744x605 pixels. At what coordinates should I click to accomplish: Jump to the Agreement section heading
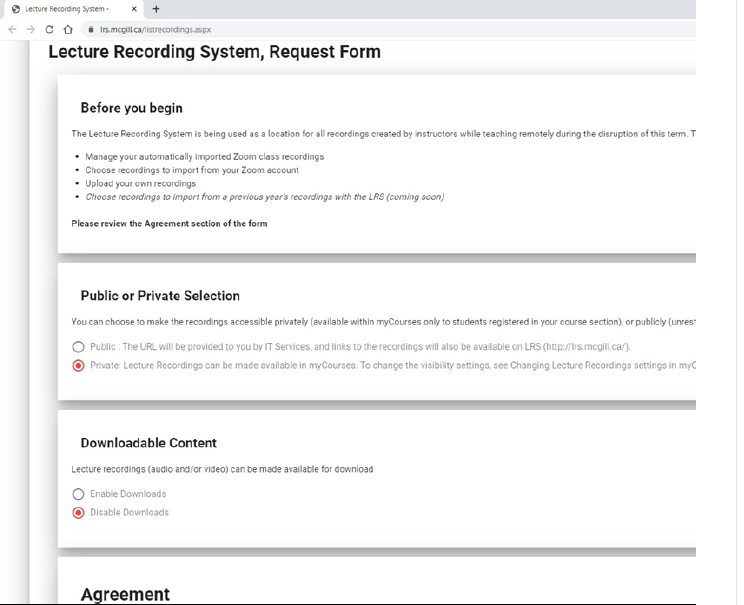pos(125,594)
